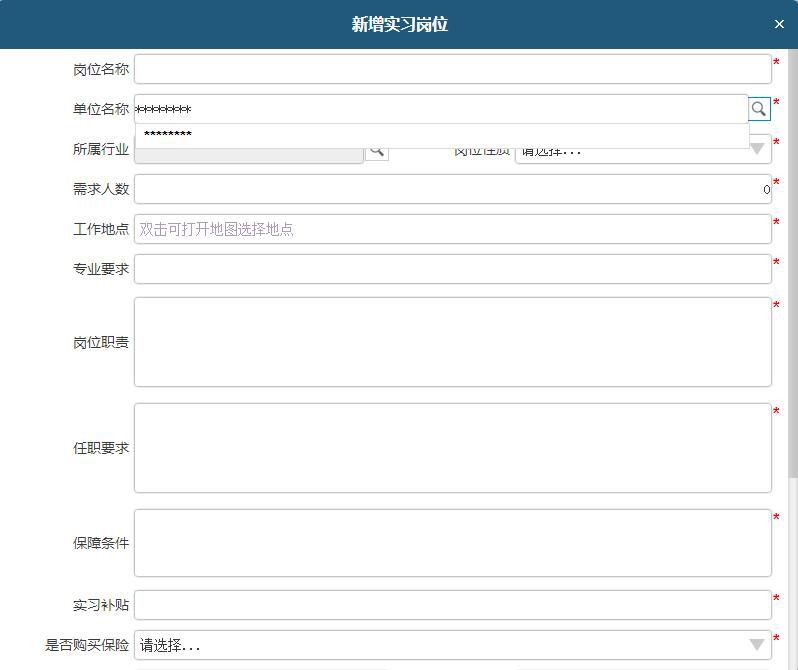Click the search icon beside 单位名称

[x=759, y=109]
